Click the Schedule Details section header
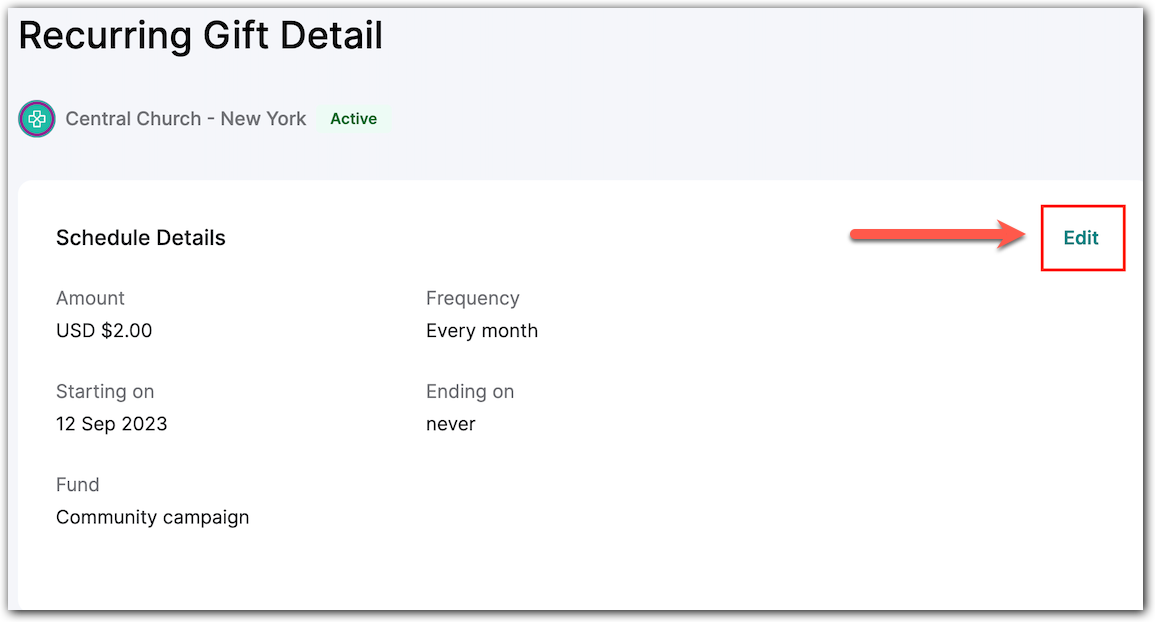 [x=140, y=237]
